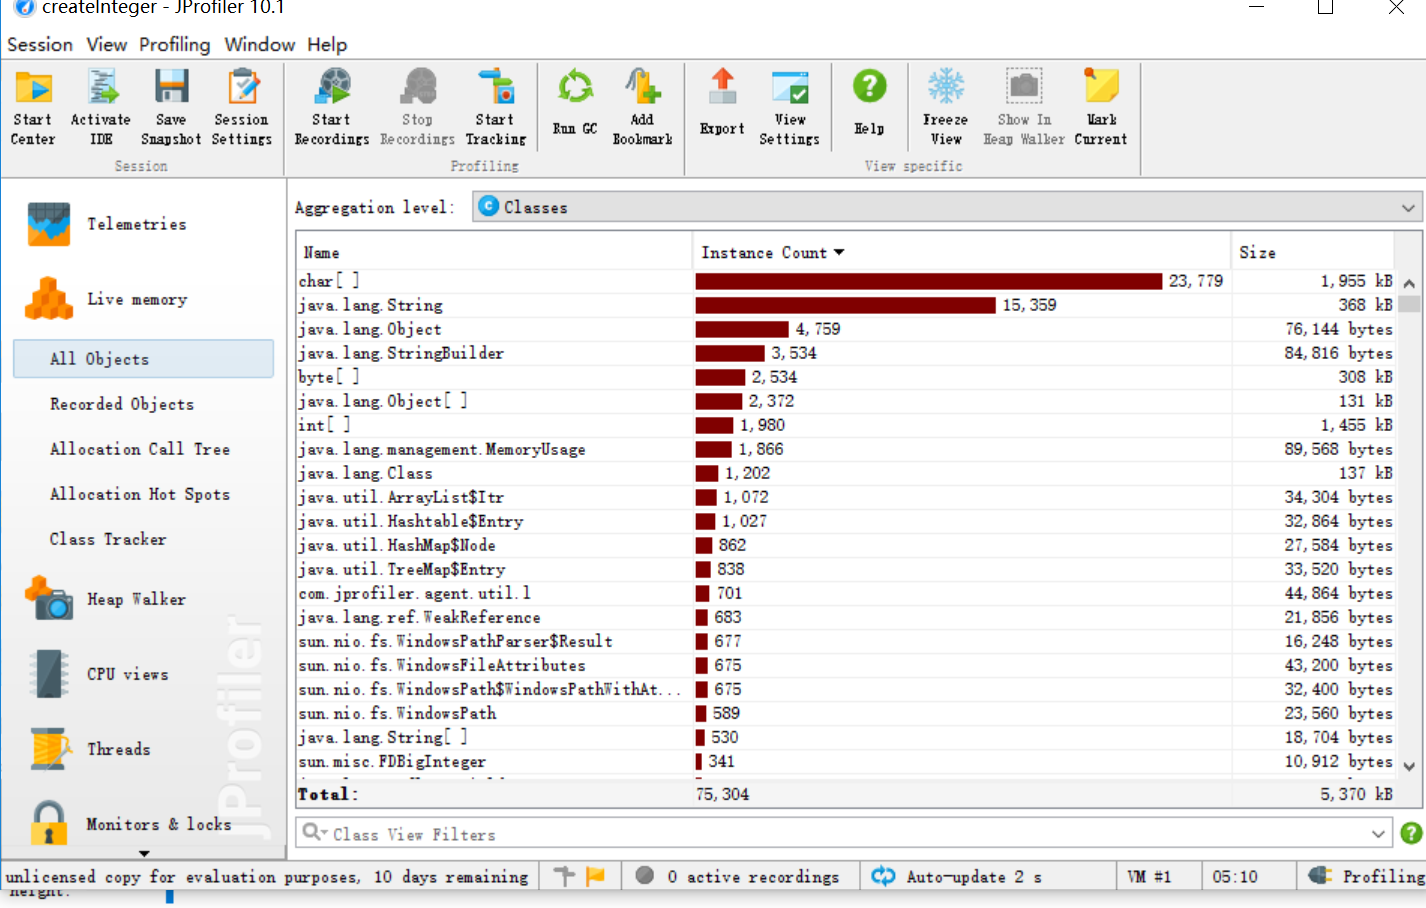Open Help from toolbar
Screen dimensions: 1426x908
pos(869,103)
